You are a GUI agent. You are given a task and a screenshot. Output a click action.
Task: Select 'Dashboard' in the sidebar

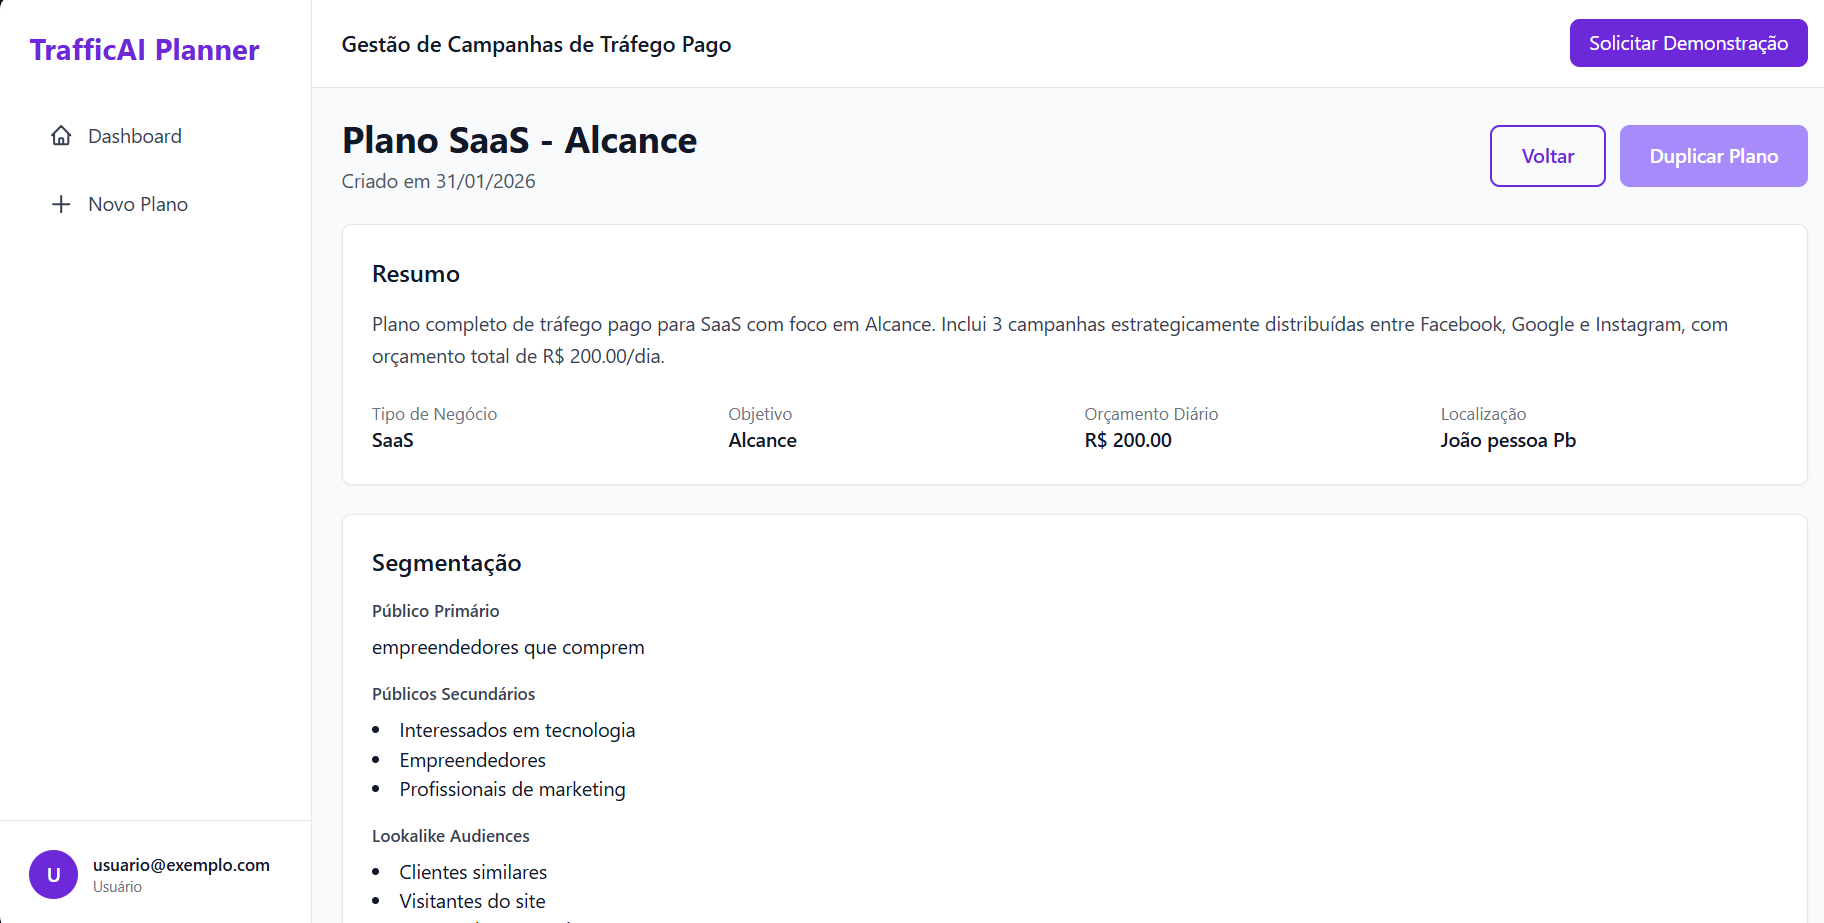click(x=136, y=135)
